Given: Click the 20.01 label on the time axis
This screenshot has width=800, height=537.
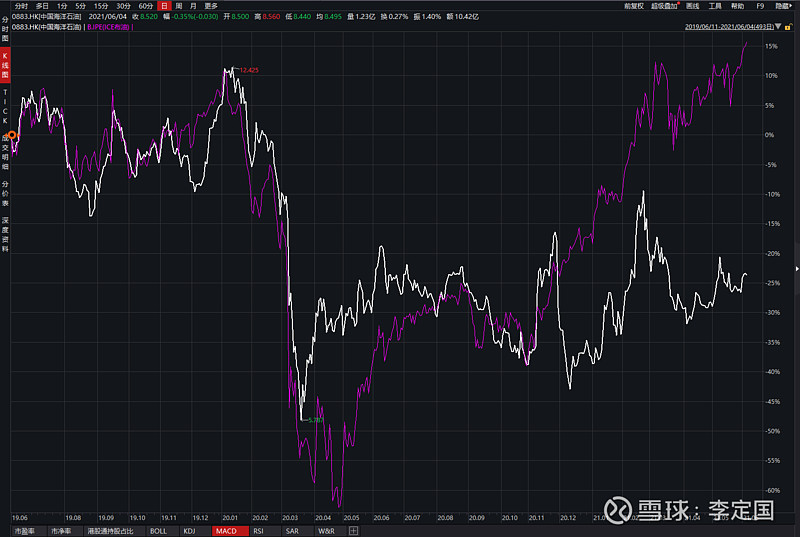Looking at the screenshot, I should [230, 518].
